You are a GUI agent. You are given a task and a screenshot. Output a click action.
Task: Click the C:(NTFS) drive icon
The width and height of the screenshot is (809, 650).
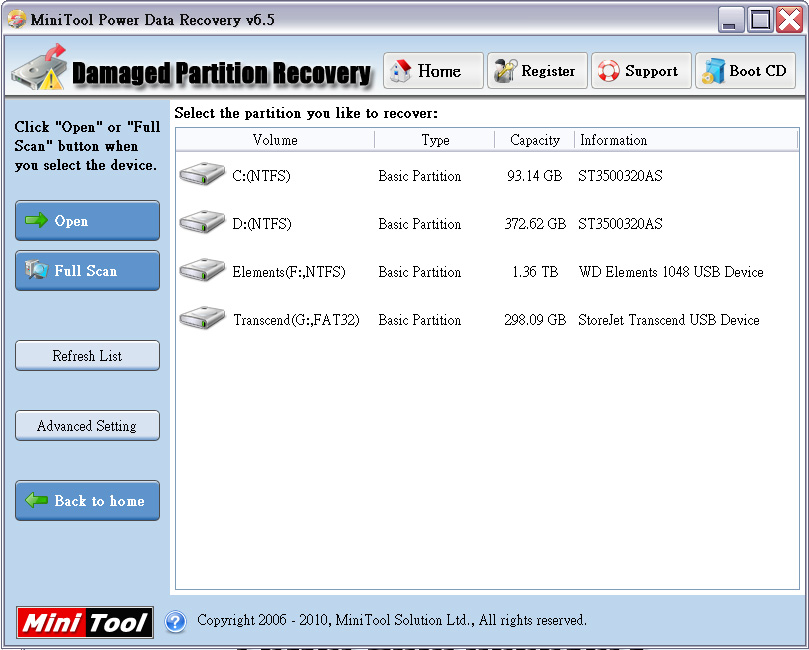[202, 173]
